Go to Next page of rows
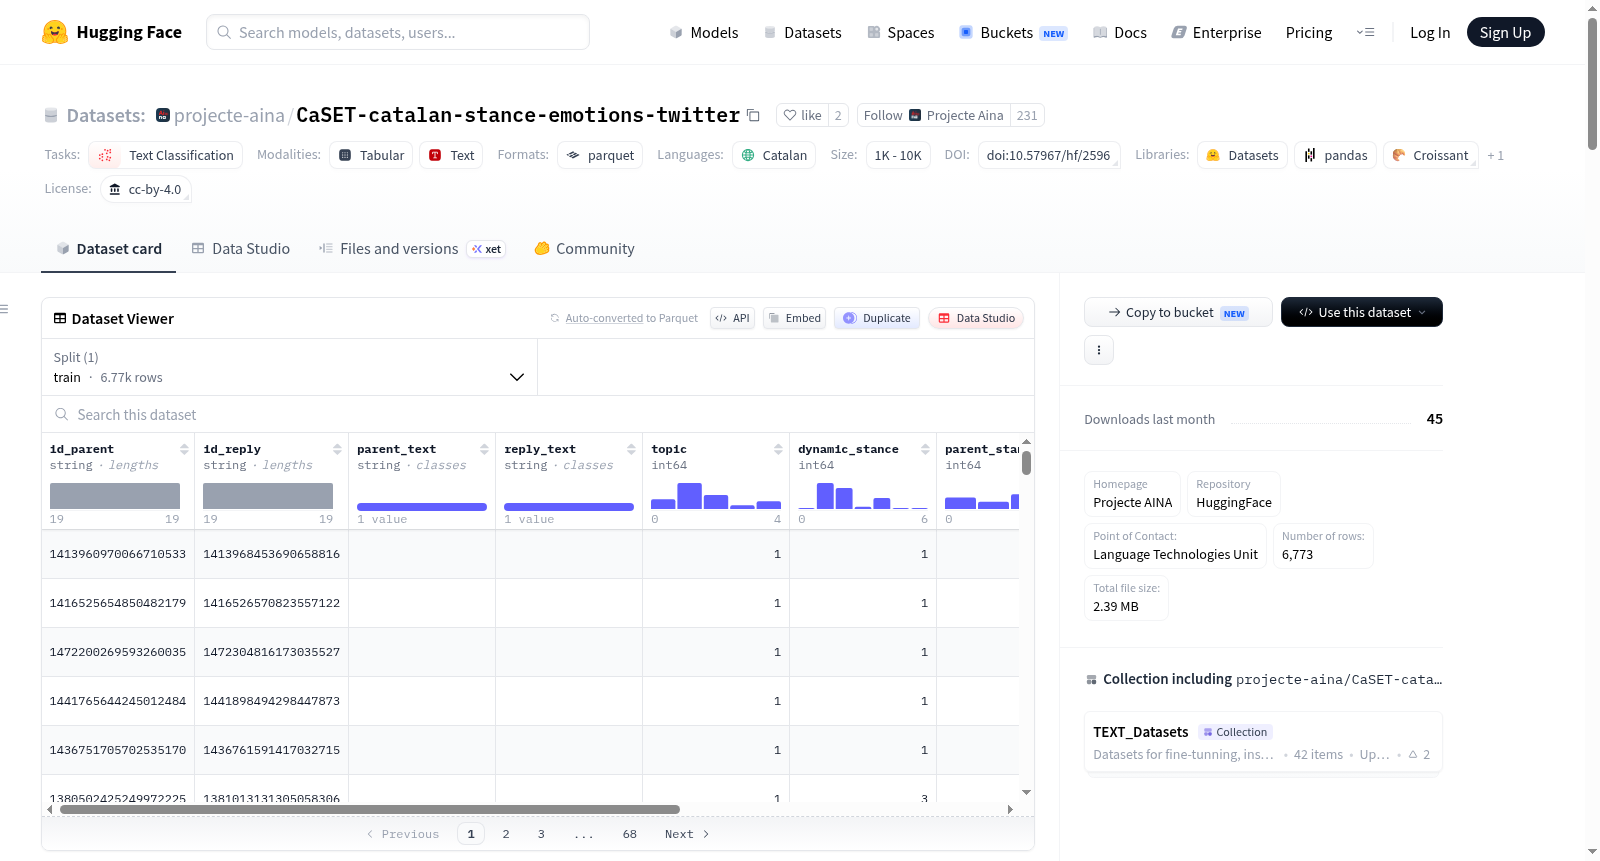Screen dimensions: 1600x861 click(x=687, y=834)
